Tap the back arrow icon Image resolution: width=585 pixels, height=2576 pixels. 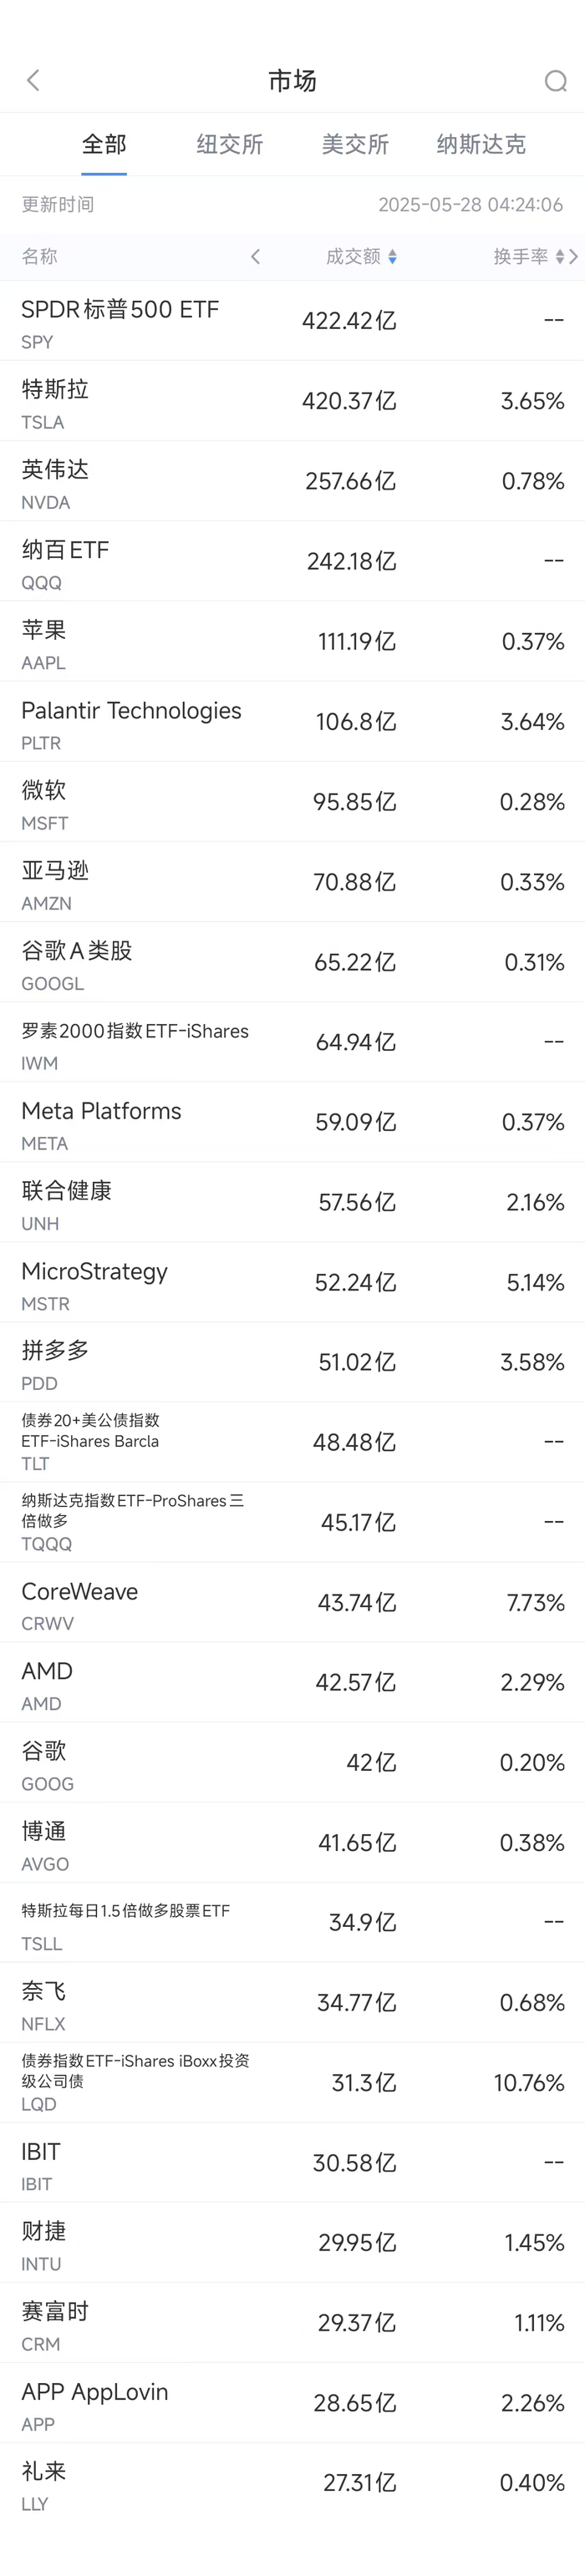pos(33,80)
